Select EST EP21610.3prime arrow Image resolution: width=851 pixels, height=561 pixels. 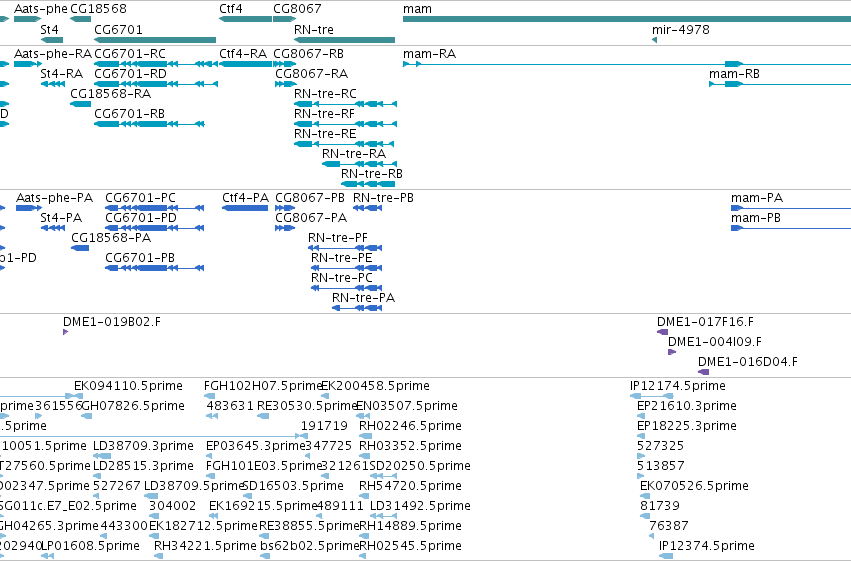point(641,416)
